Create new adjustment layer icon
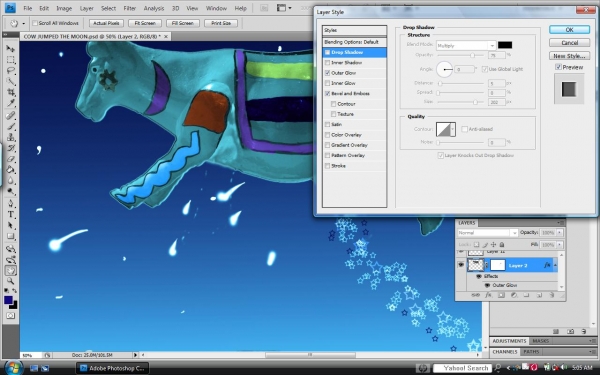This screenshot has height=375, width=600. (514, 295)
